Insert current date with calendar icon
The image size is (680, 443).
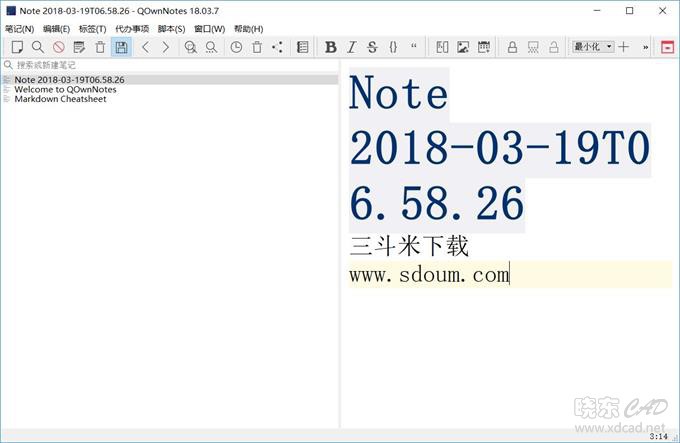[x=484, y=47]
